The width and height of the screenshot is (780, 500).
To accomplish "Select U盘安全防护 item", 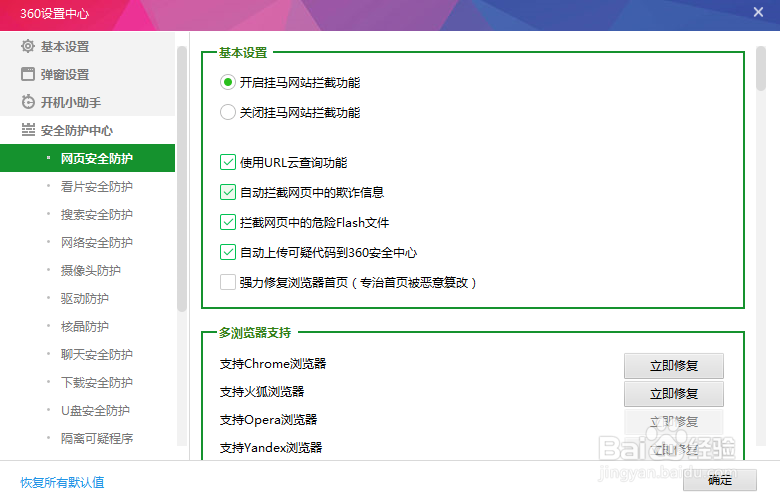I will (x=88, y=410).
